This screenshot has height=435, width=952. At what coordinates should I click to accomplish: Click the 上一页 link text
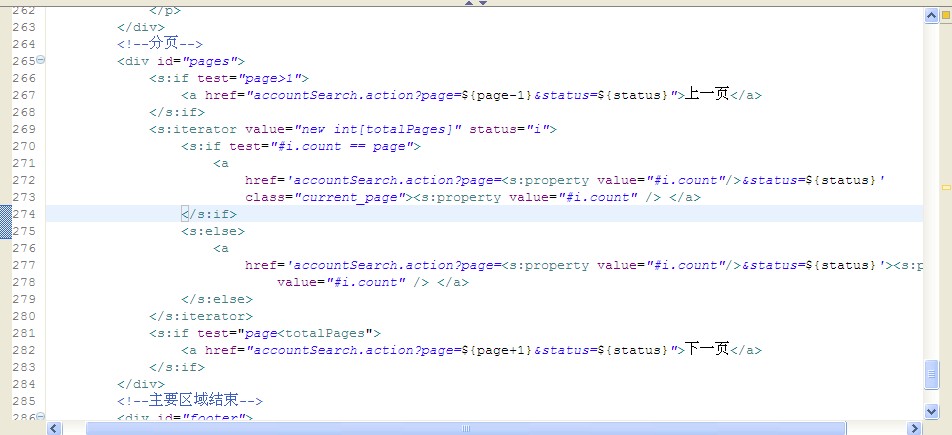point(707,94)
